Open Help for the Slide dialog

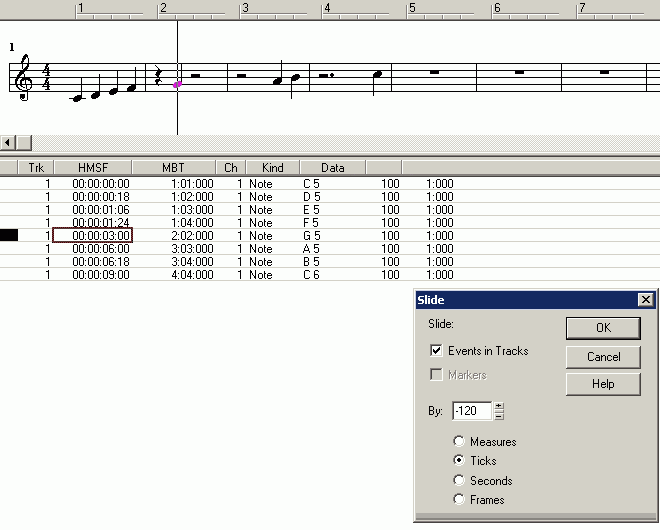coord(603,384)
